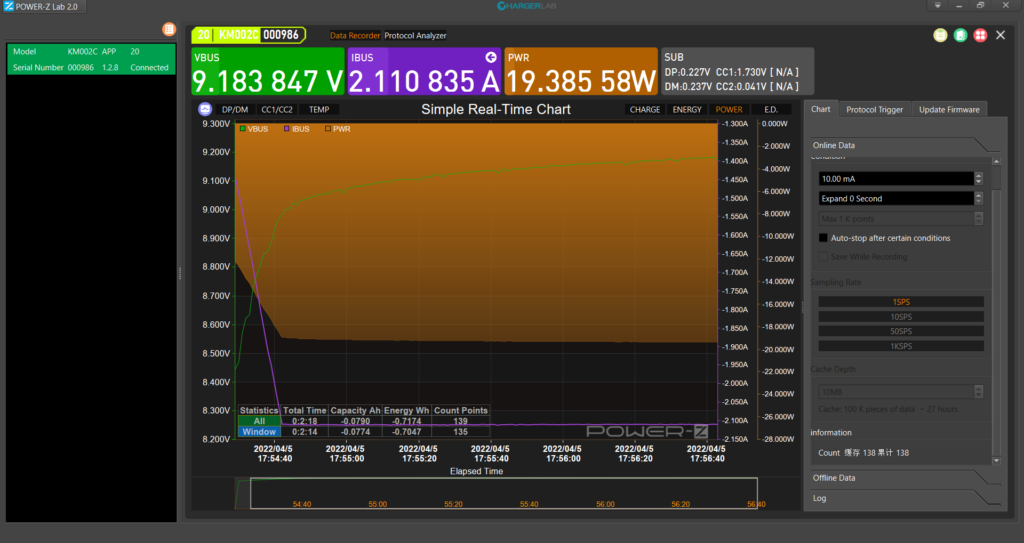Switch to Data Recorder mode
This screenshot has height=543, width=1024.
[355, 35]
